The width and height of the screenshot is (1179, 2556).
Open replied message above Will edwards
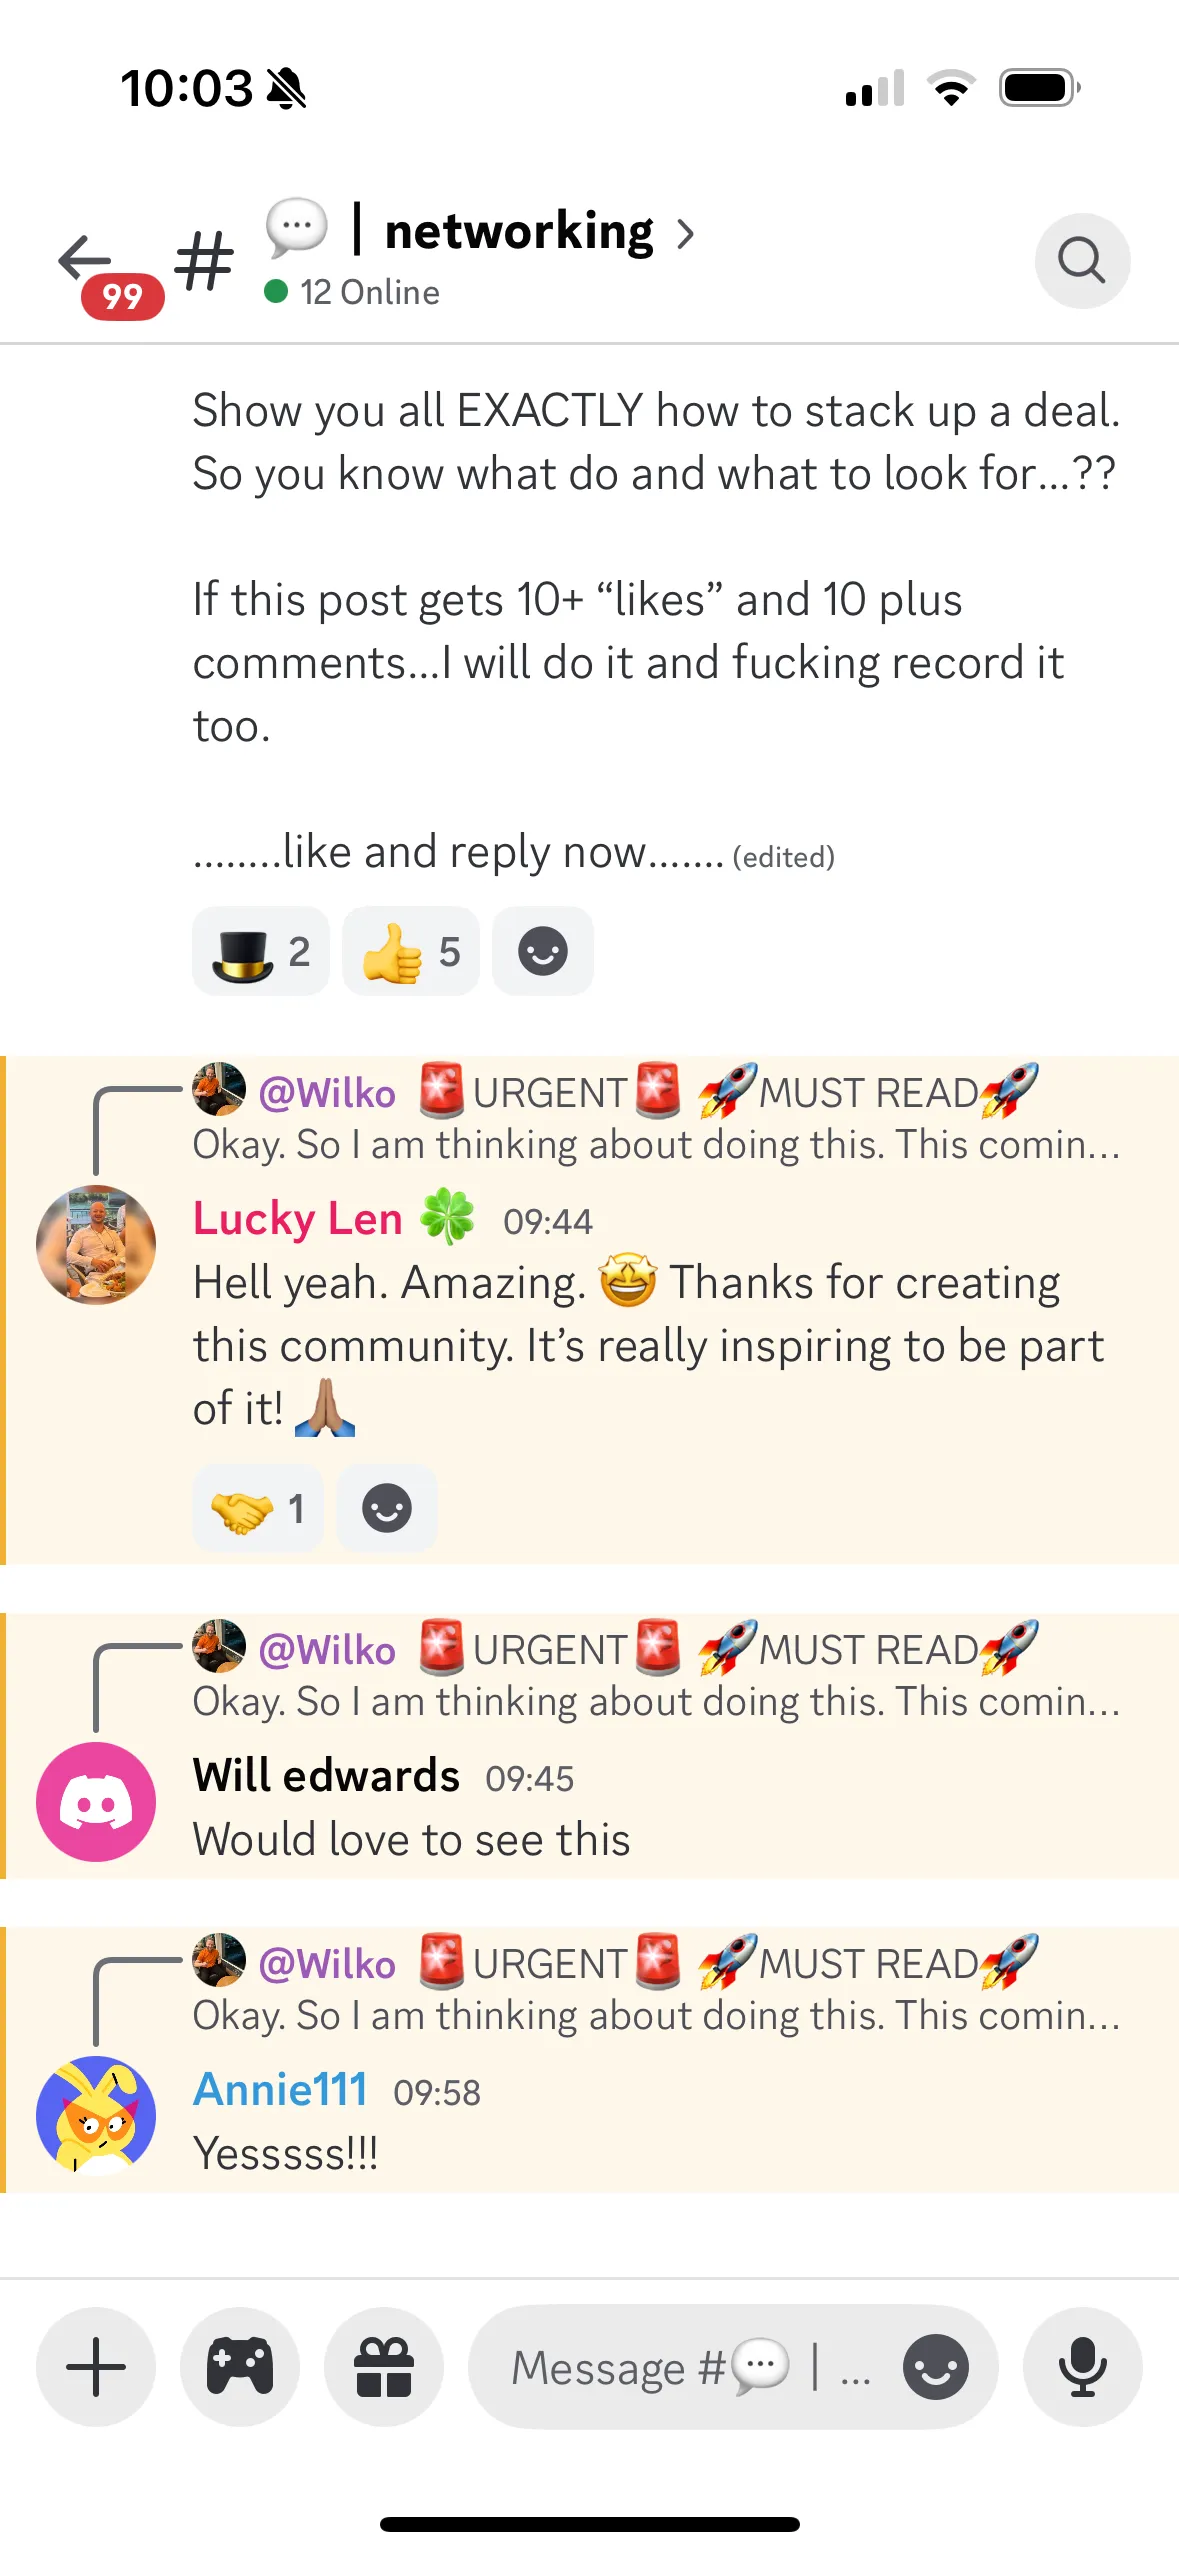point(656,1674)
